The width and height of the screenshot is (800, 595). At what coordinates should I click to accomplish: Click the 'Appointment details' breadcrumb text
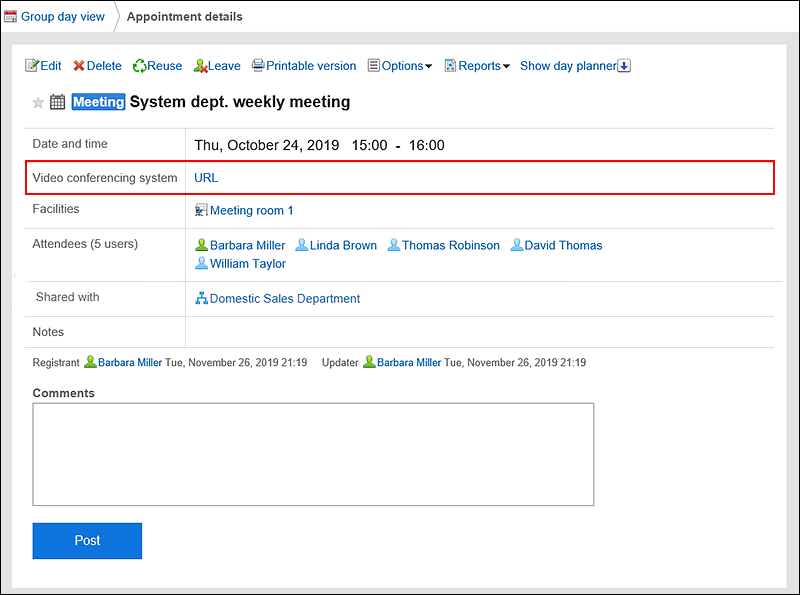[185, 17]
